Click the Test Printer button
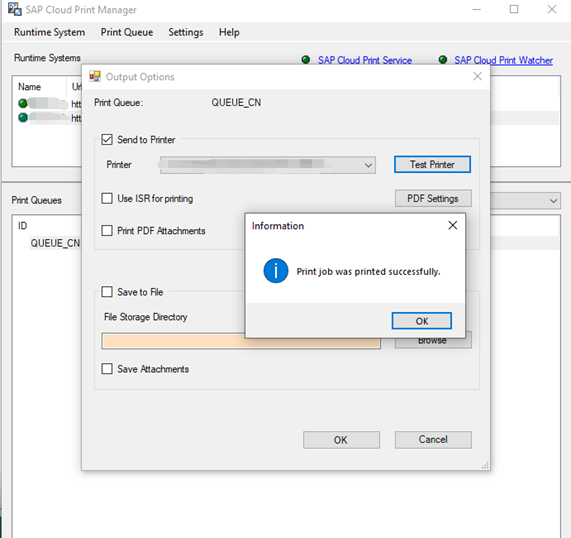This screenshot has height=538, width=571. [432, 165]
